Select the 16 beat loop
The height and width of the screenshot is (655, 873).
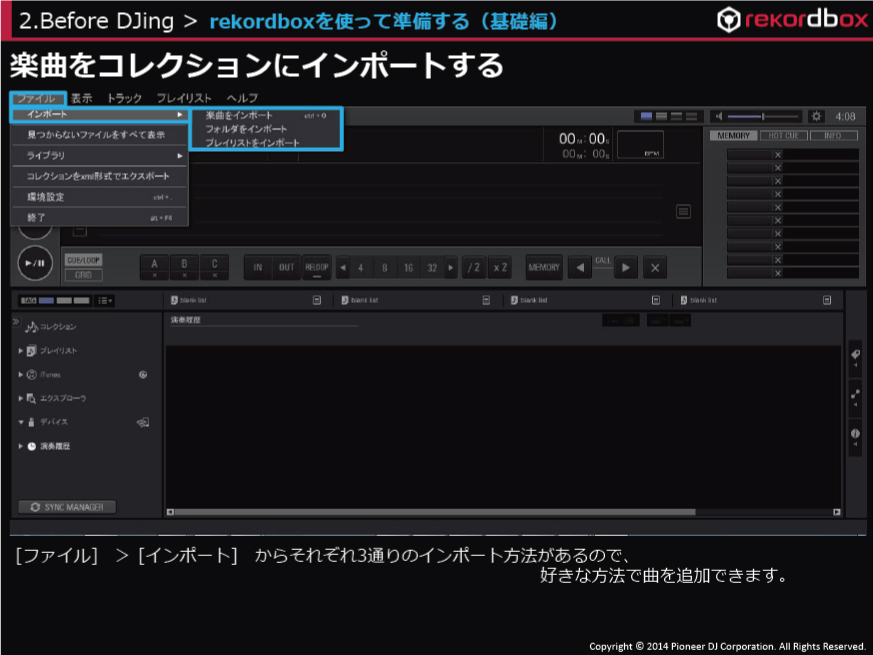(x=409, y=268)
